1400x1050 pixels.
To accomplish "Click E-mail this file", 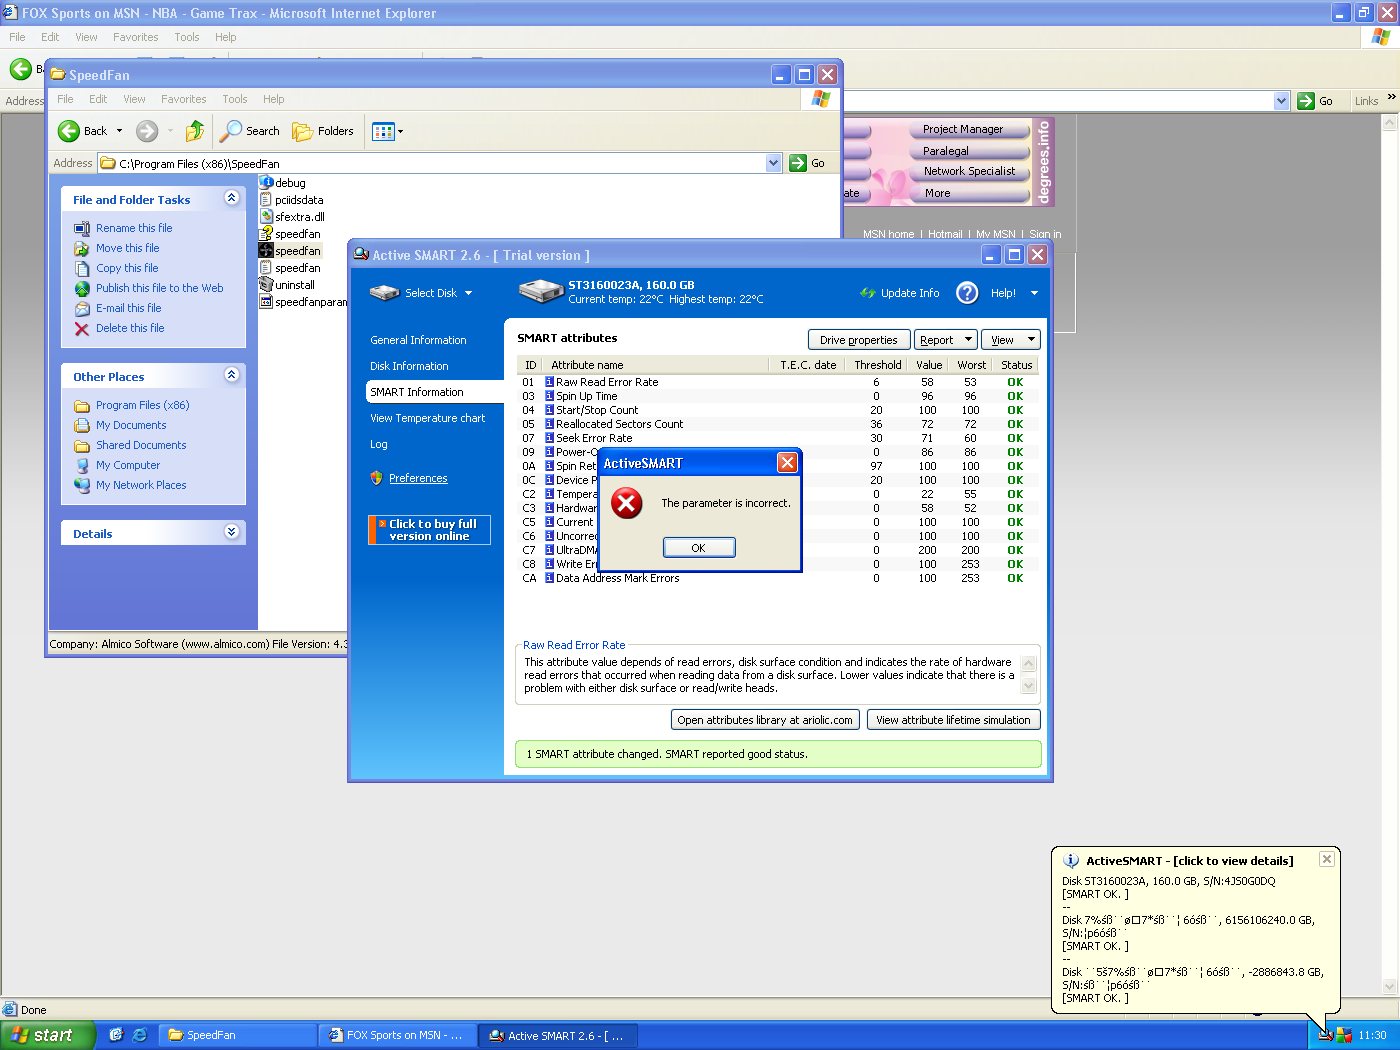I will coord(129,308).
